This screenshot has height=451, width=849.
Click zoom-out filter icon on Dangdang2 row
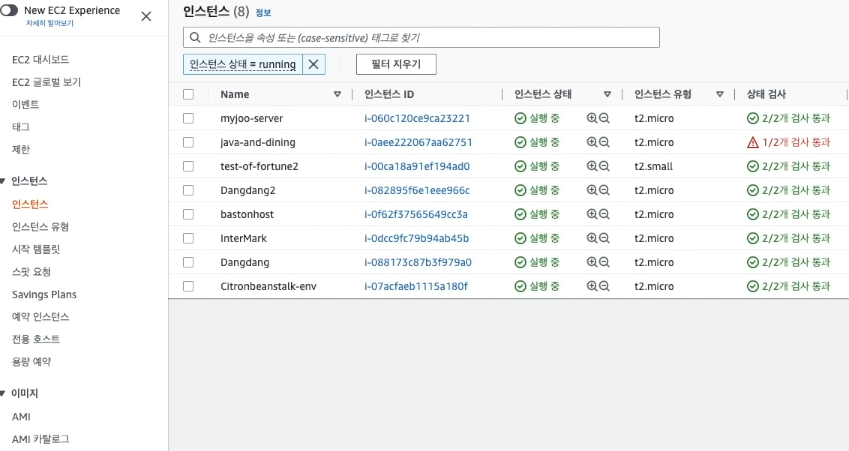[x=604, y=190]
